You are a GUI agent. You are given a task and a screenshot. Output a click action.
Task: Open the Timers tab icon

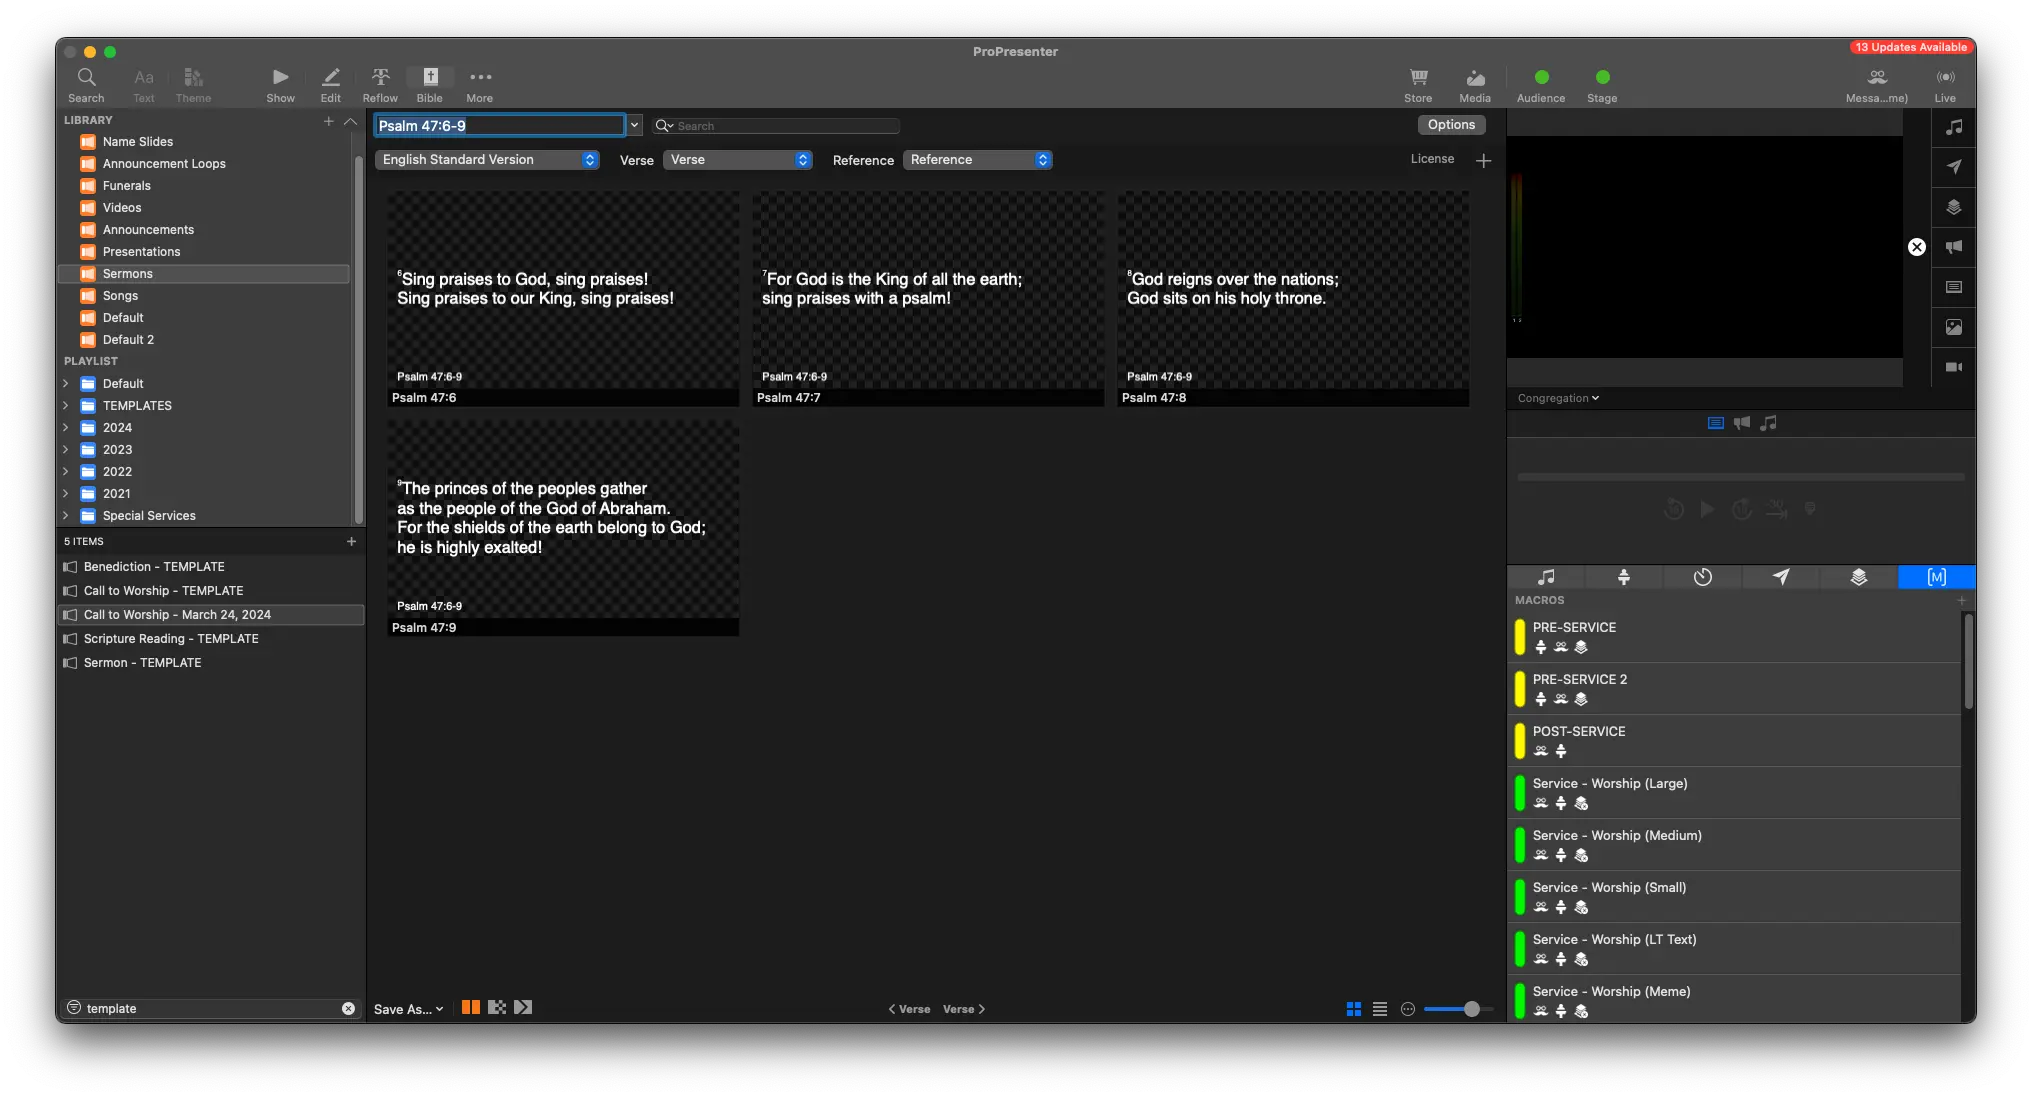click(1702, 577)
